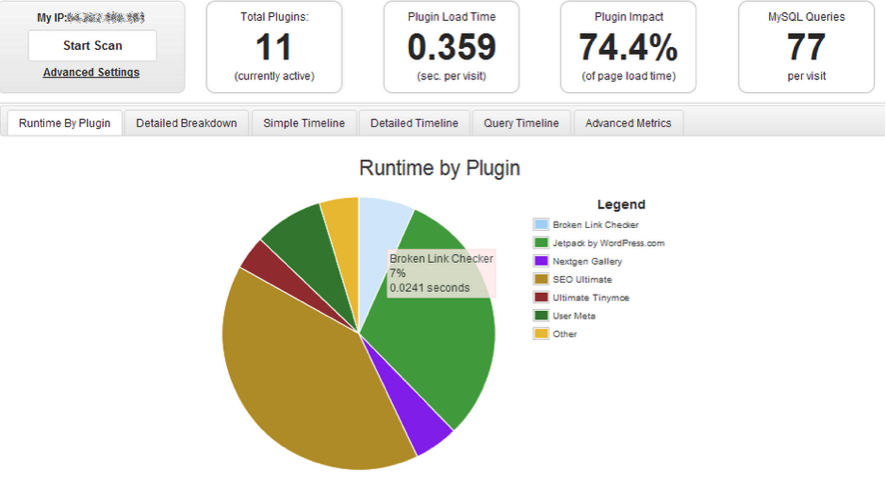Click the Other legend yellow swatch
Viewport: 886px width, 504px height.
(x=541, y=333)
